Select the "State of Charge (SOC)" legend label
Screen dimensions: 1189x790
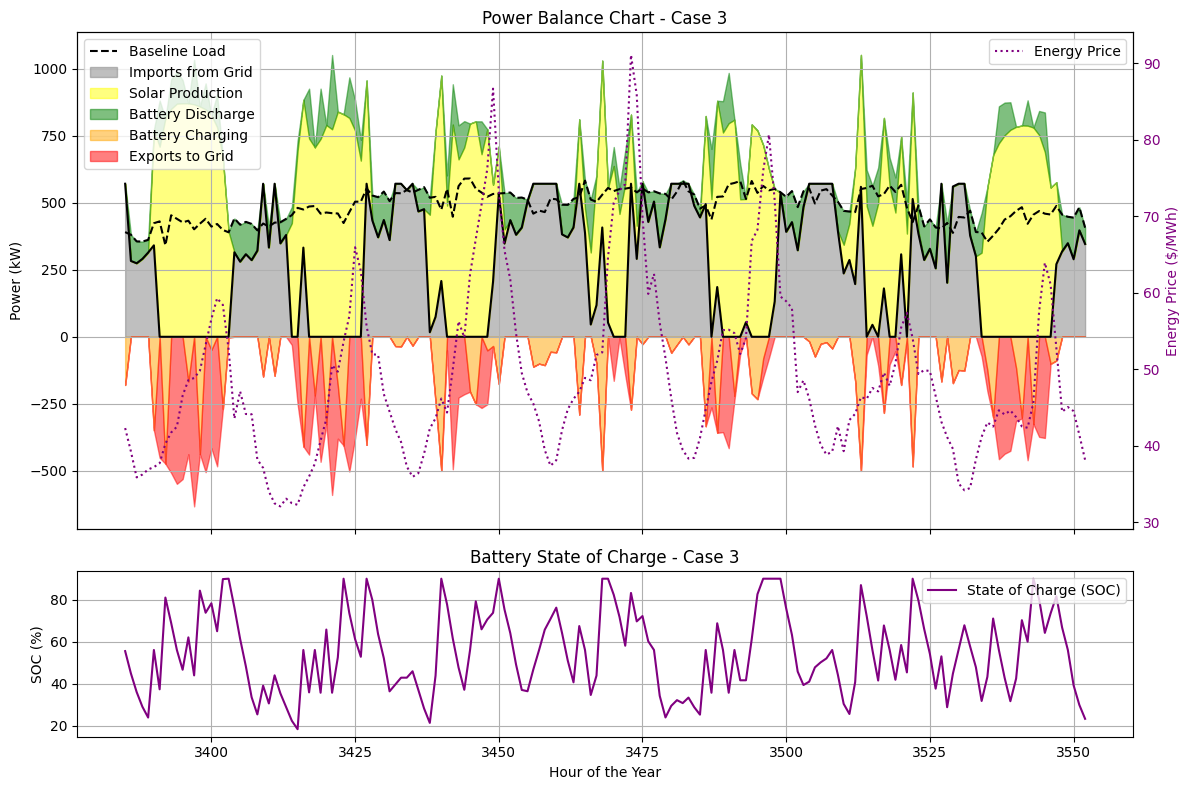pyautogui.click(x=1043, y=590)
